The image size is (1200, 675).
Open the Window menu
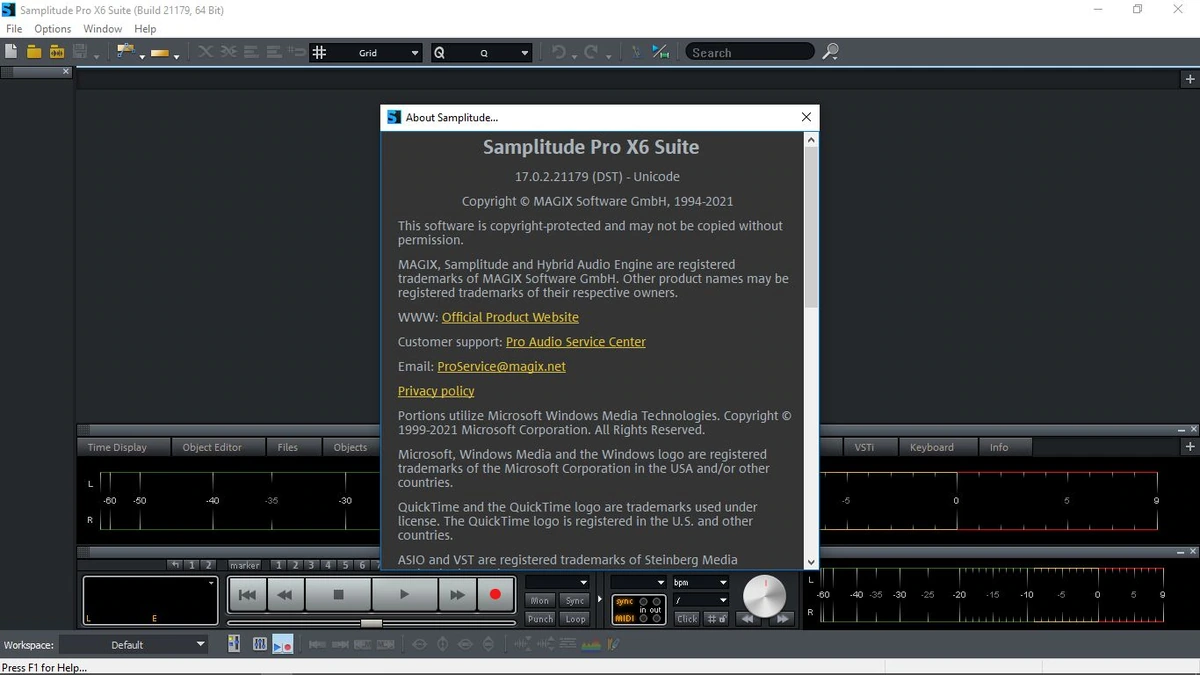[103, 29]
